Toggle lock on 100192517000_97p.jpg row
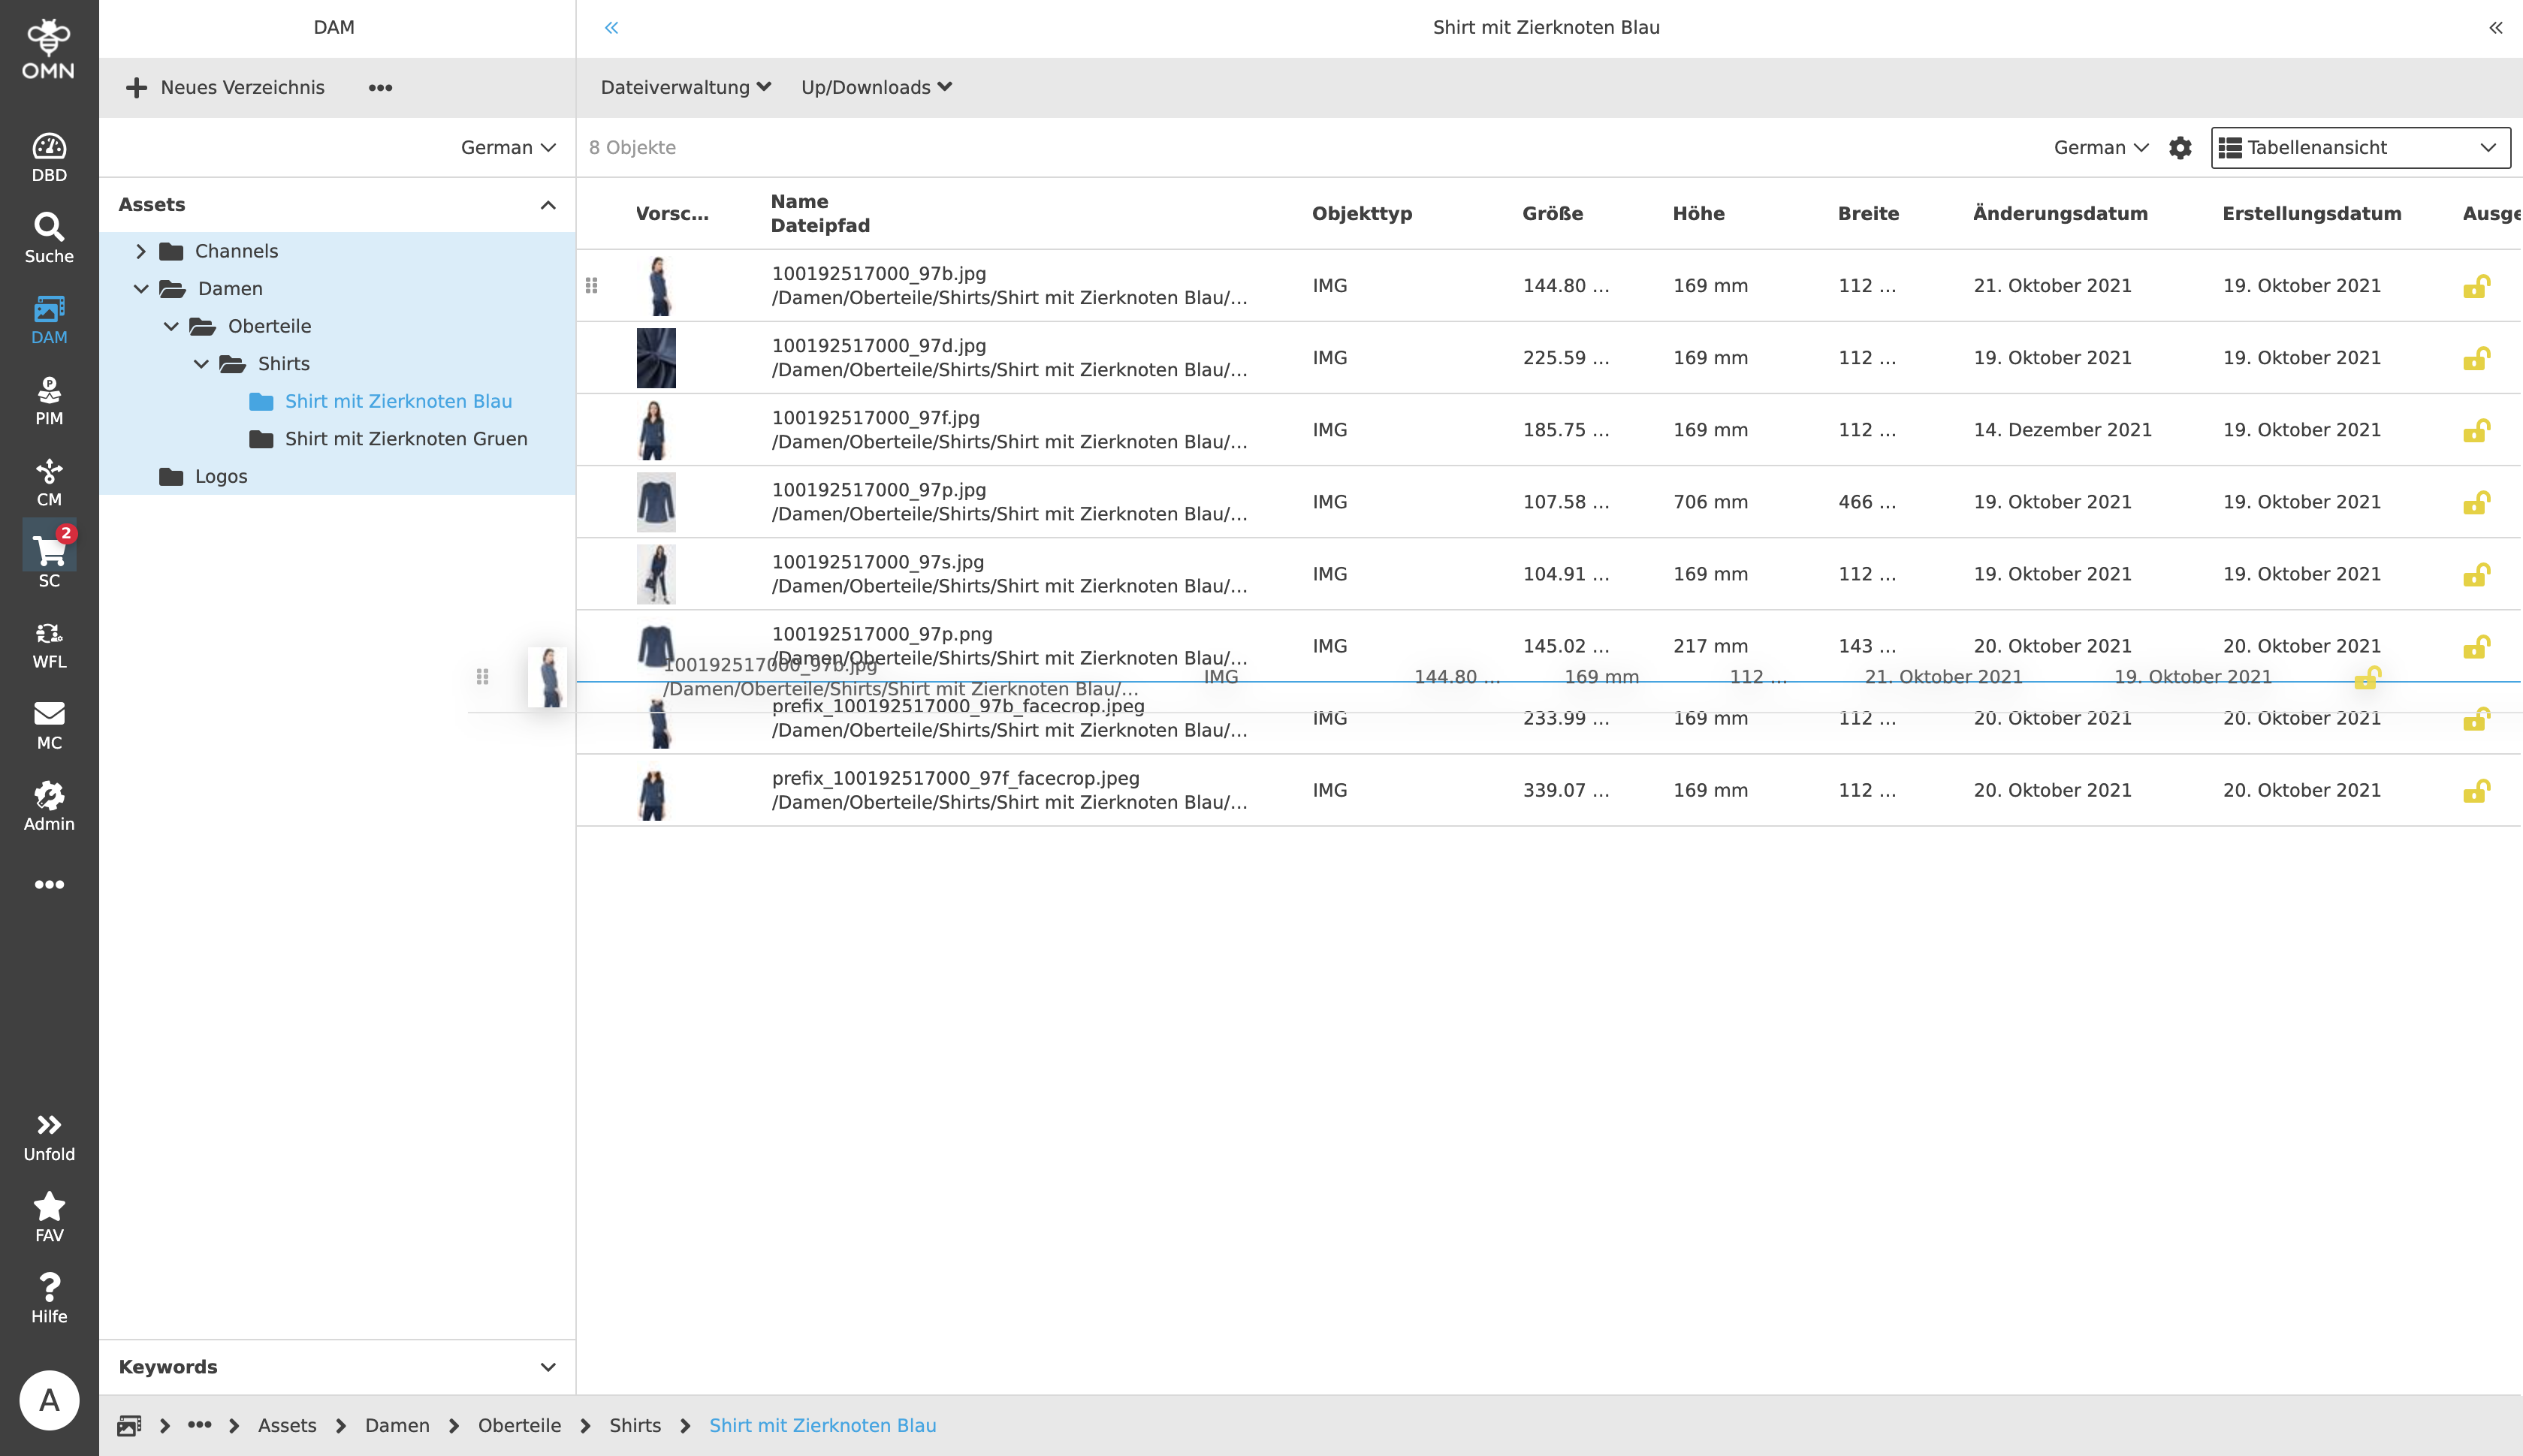2523x1456 pixels. click(x=2475, y=502)
